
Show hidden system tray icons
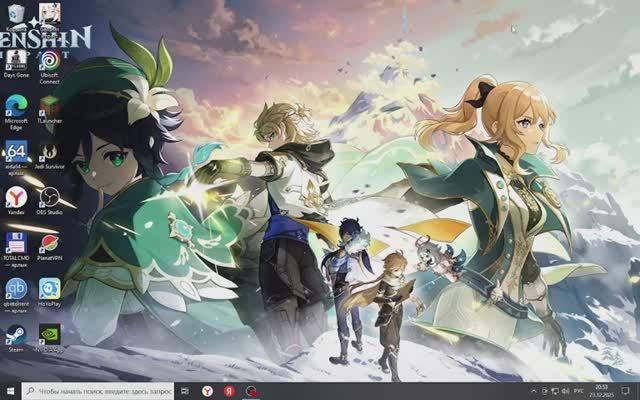click(533, 391)
